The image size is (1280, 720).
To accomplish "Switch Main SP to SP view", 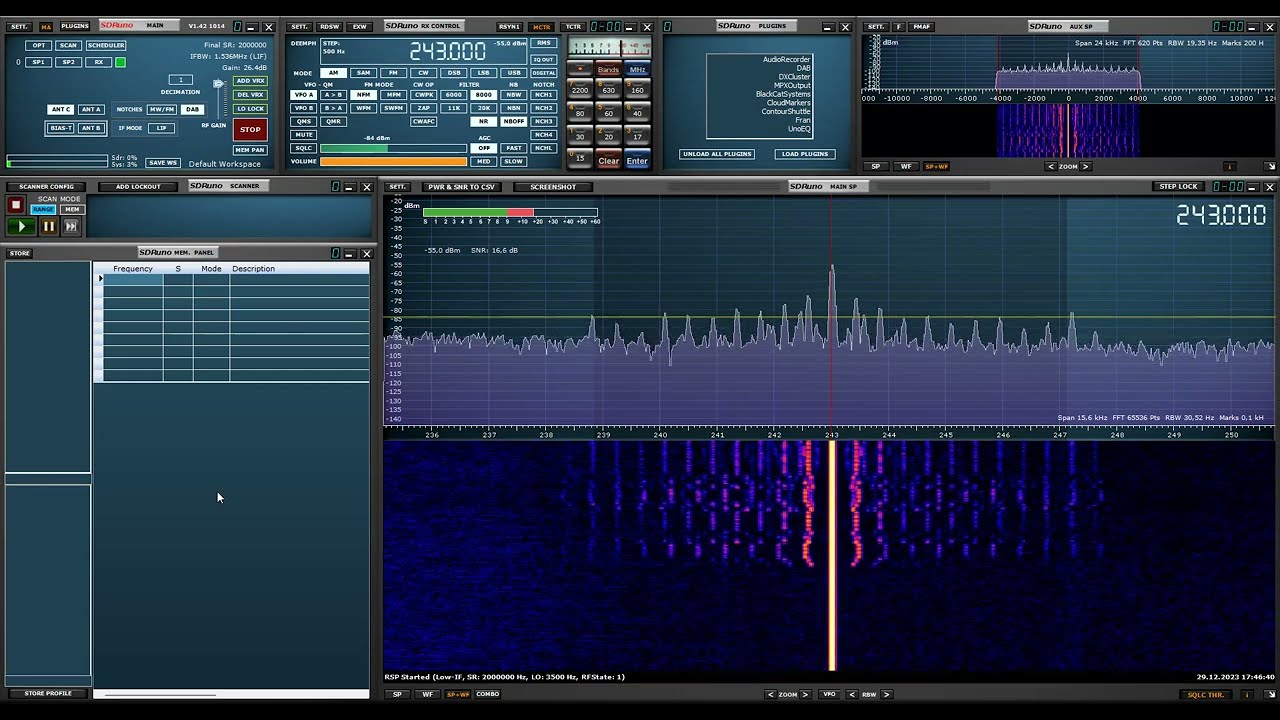I will [x=397, y=694].
